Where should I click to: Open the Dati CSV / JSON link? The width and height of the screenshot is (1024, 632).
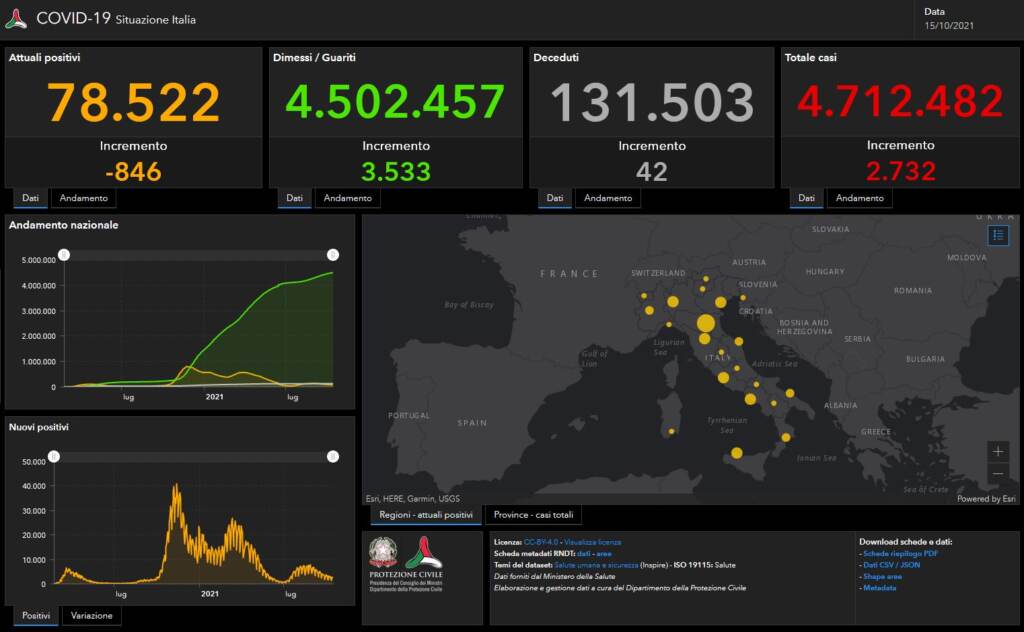coord(893,565)
